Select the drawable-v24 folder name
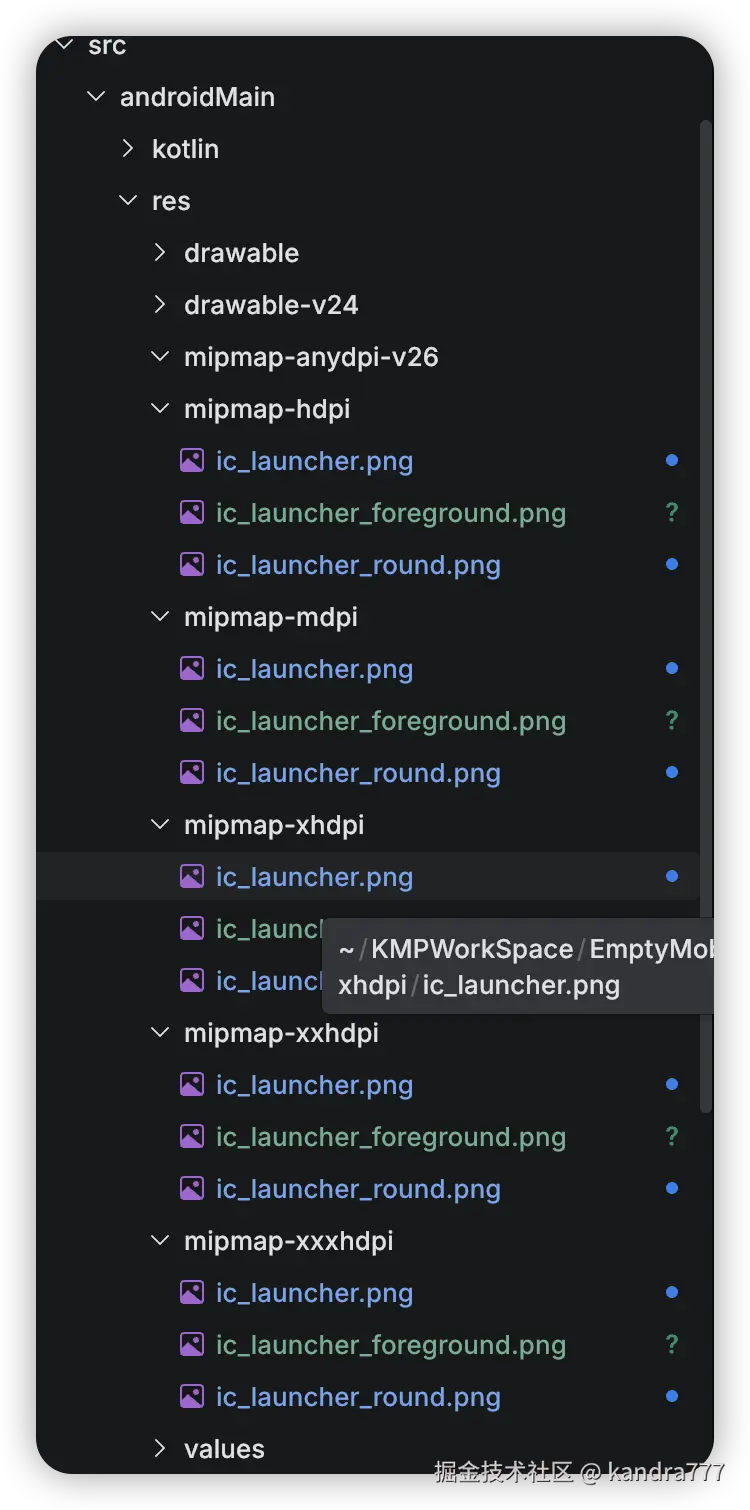The height and width of the screenshot is (1510, 750). 271,305
